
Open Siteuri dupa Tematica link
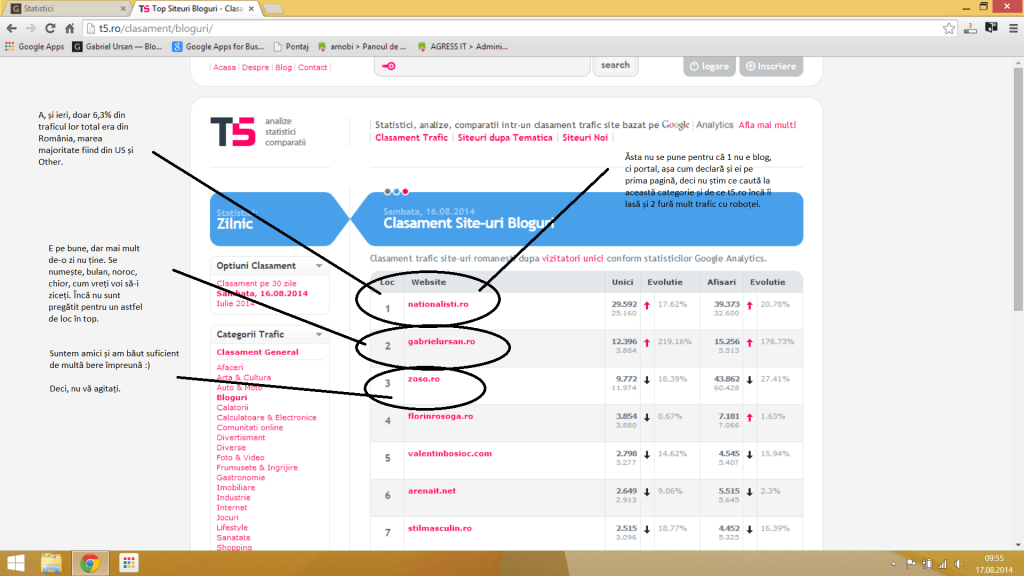[x=505, y=138]
